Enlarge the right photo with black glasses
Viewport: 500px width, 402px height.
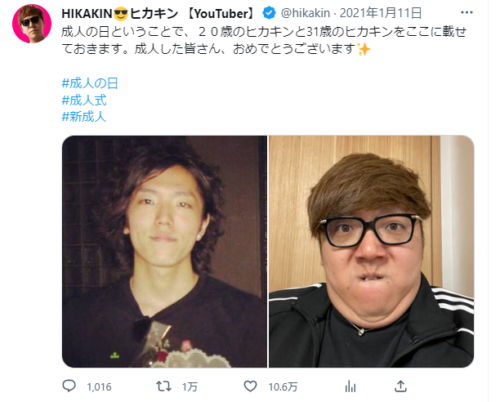(372, 252)
